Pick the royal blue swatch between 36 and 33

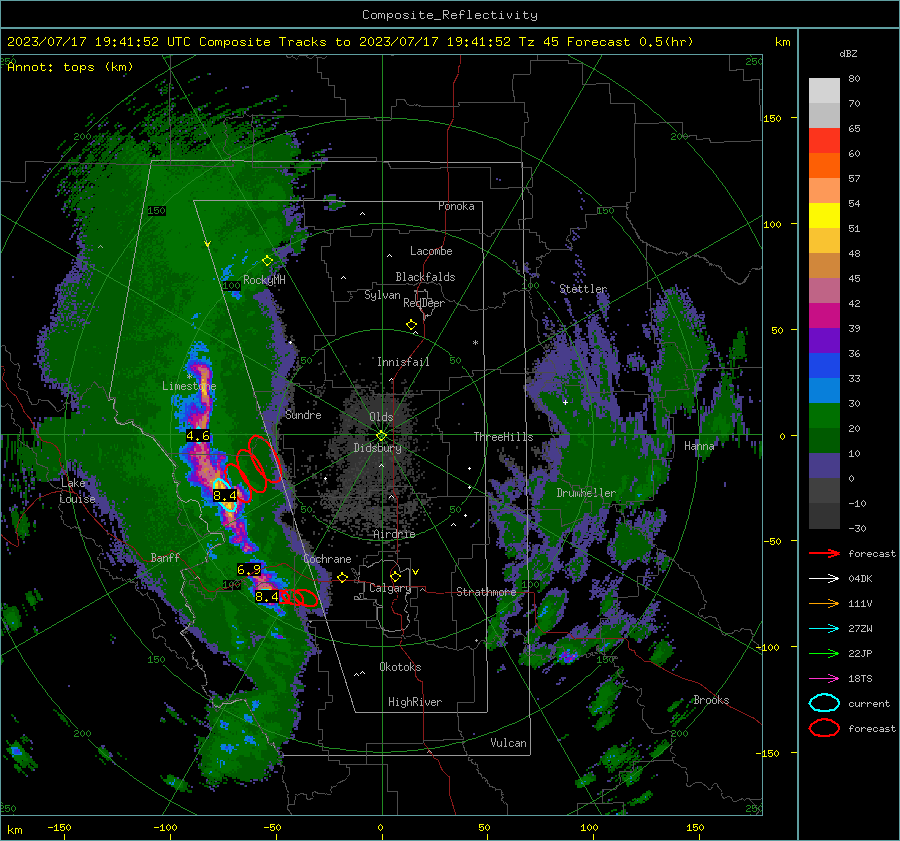coord(824,366)
